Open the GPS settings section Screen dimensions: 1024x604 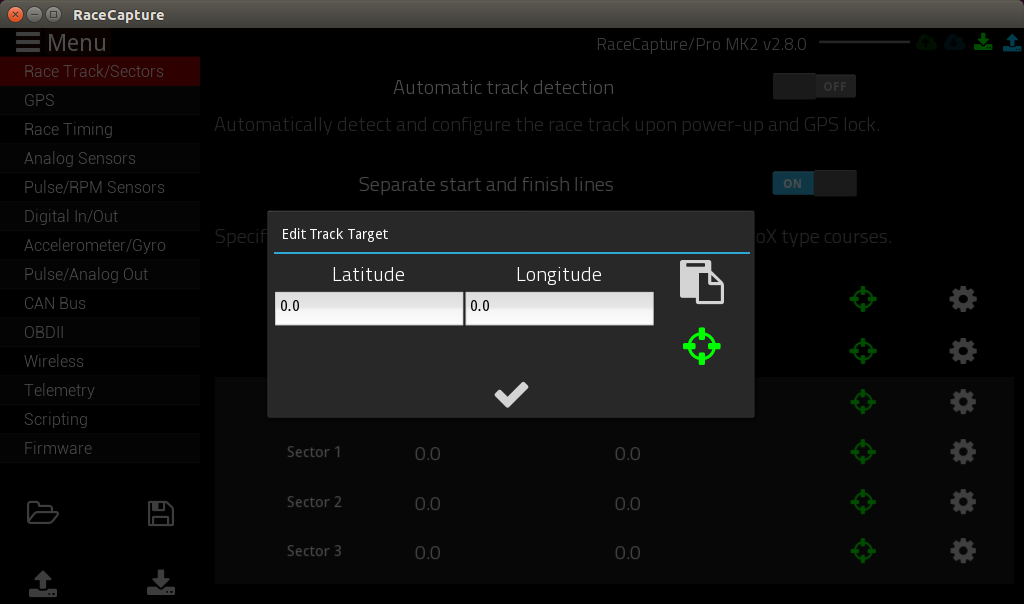click(100, 101)
